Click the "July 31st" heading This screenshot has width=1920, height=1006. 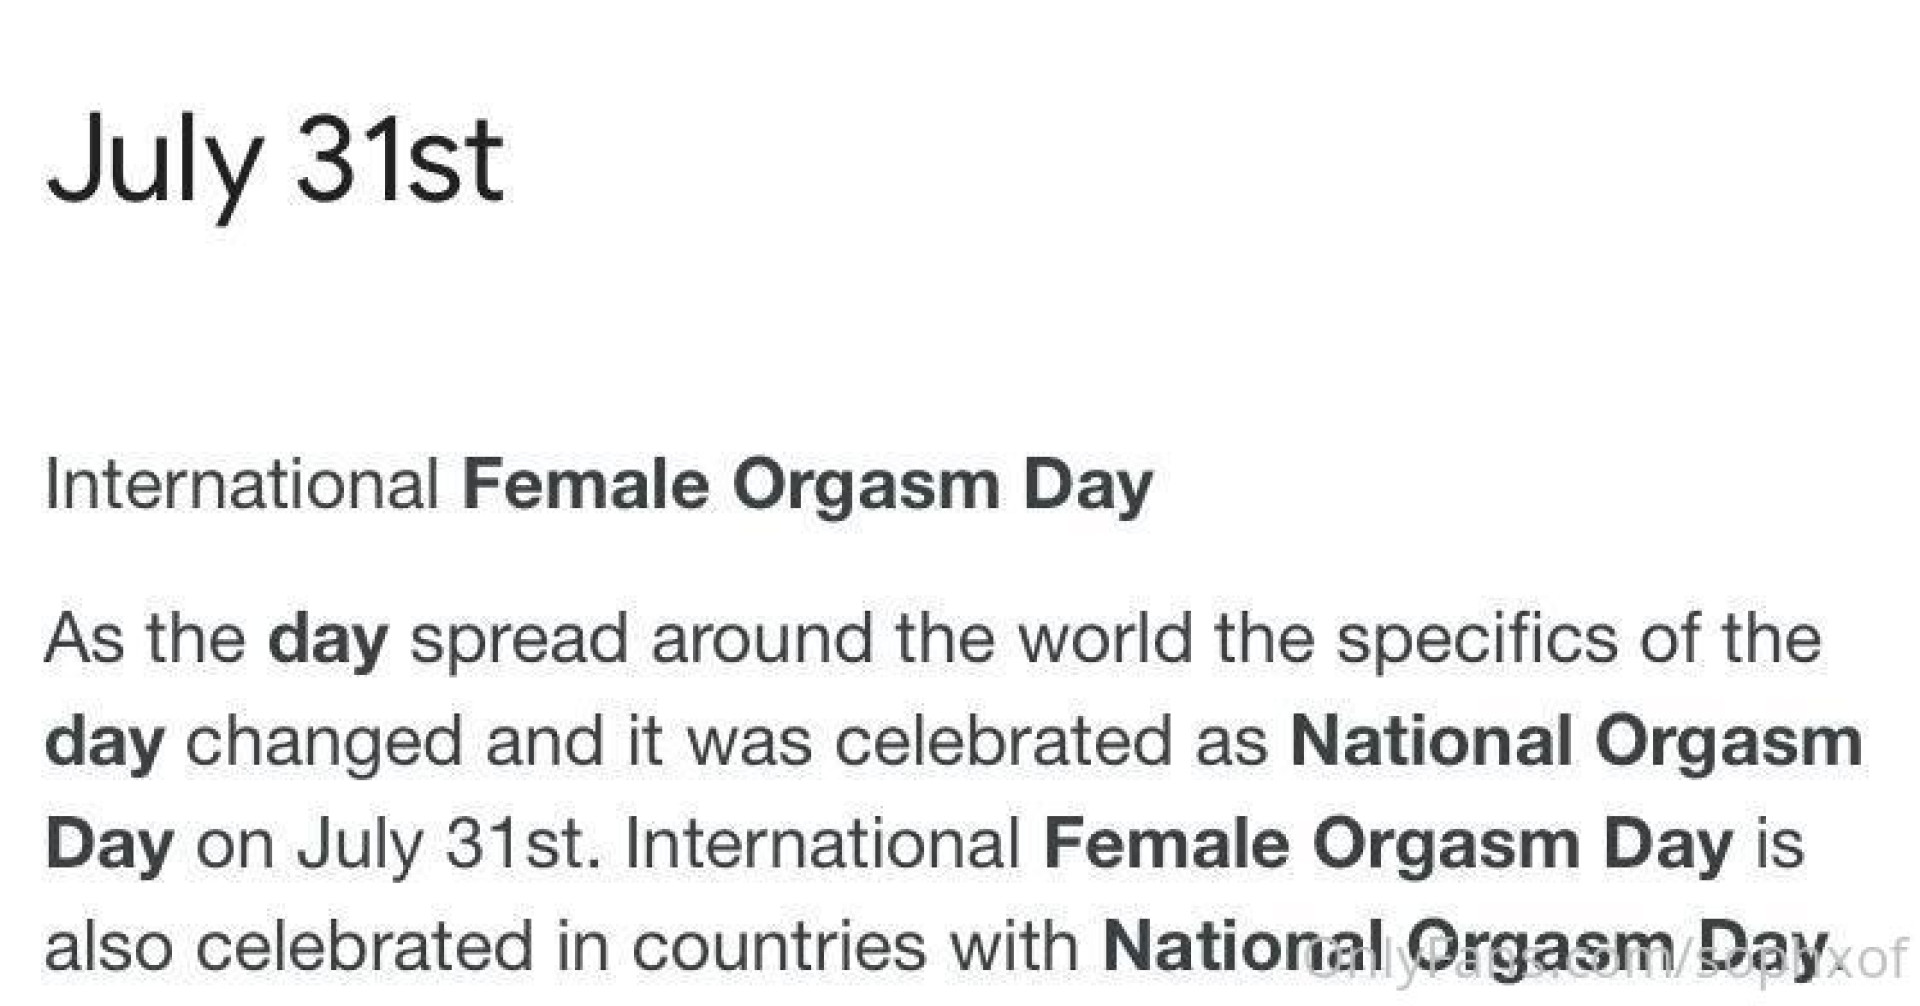(x=275, y=162)
